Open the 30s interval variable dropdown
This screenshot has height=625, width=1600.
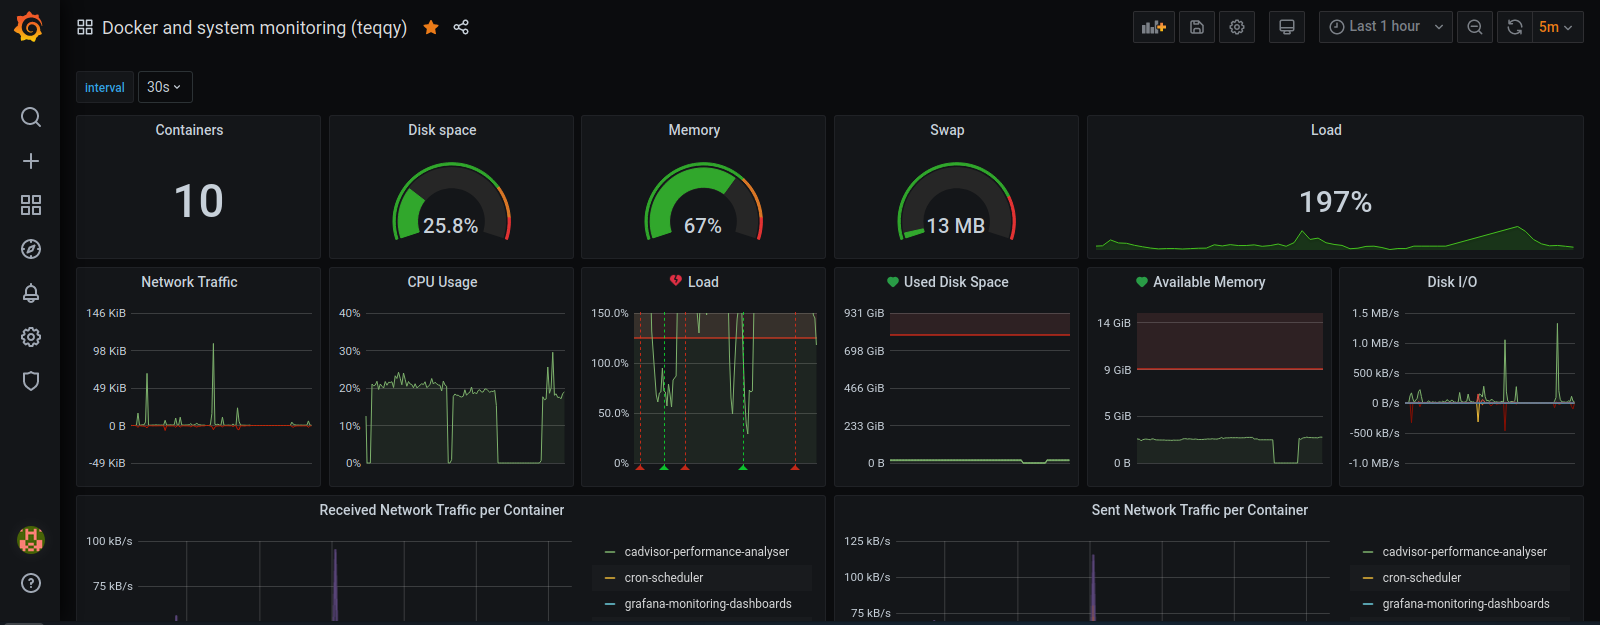165,87
